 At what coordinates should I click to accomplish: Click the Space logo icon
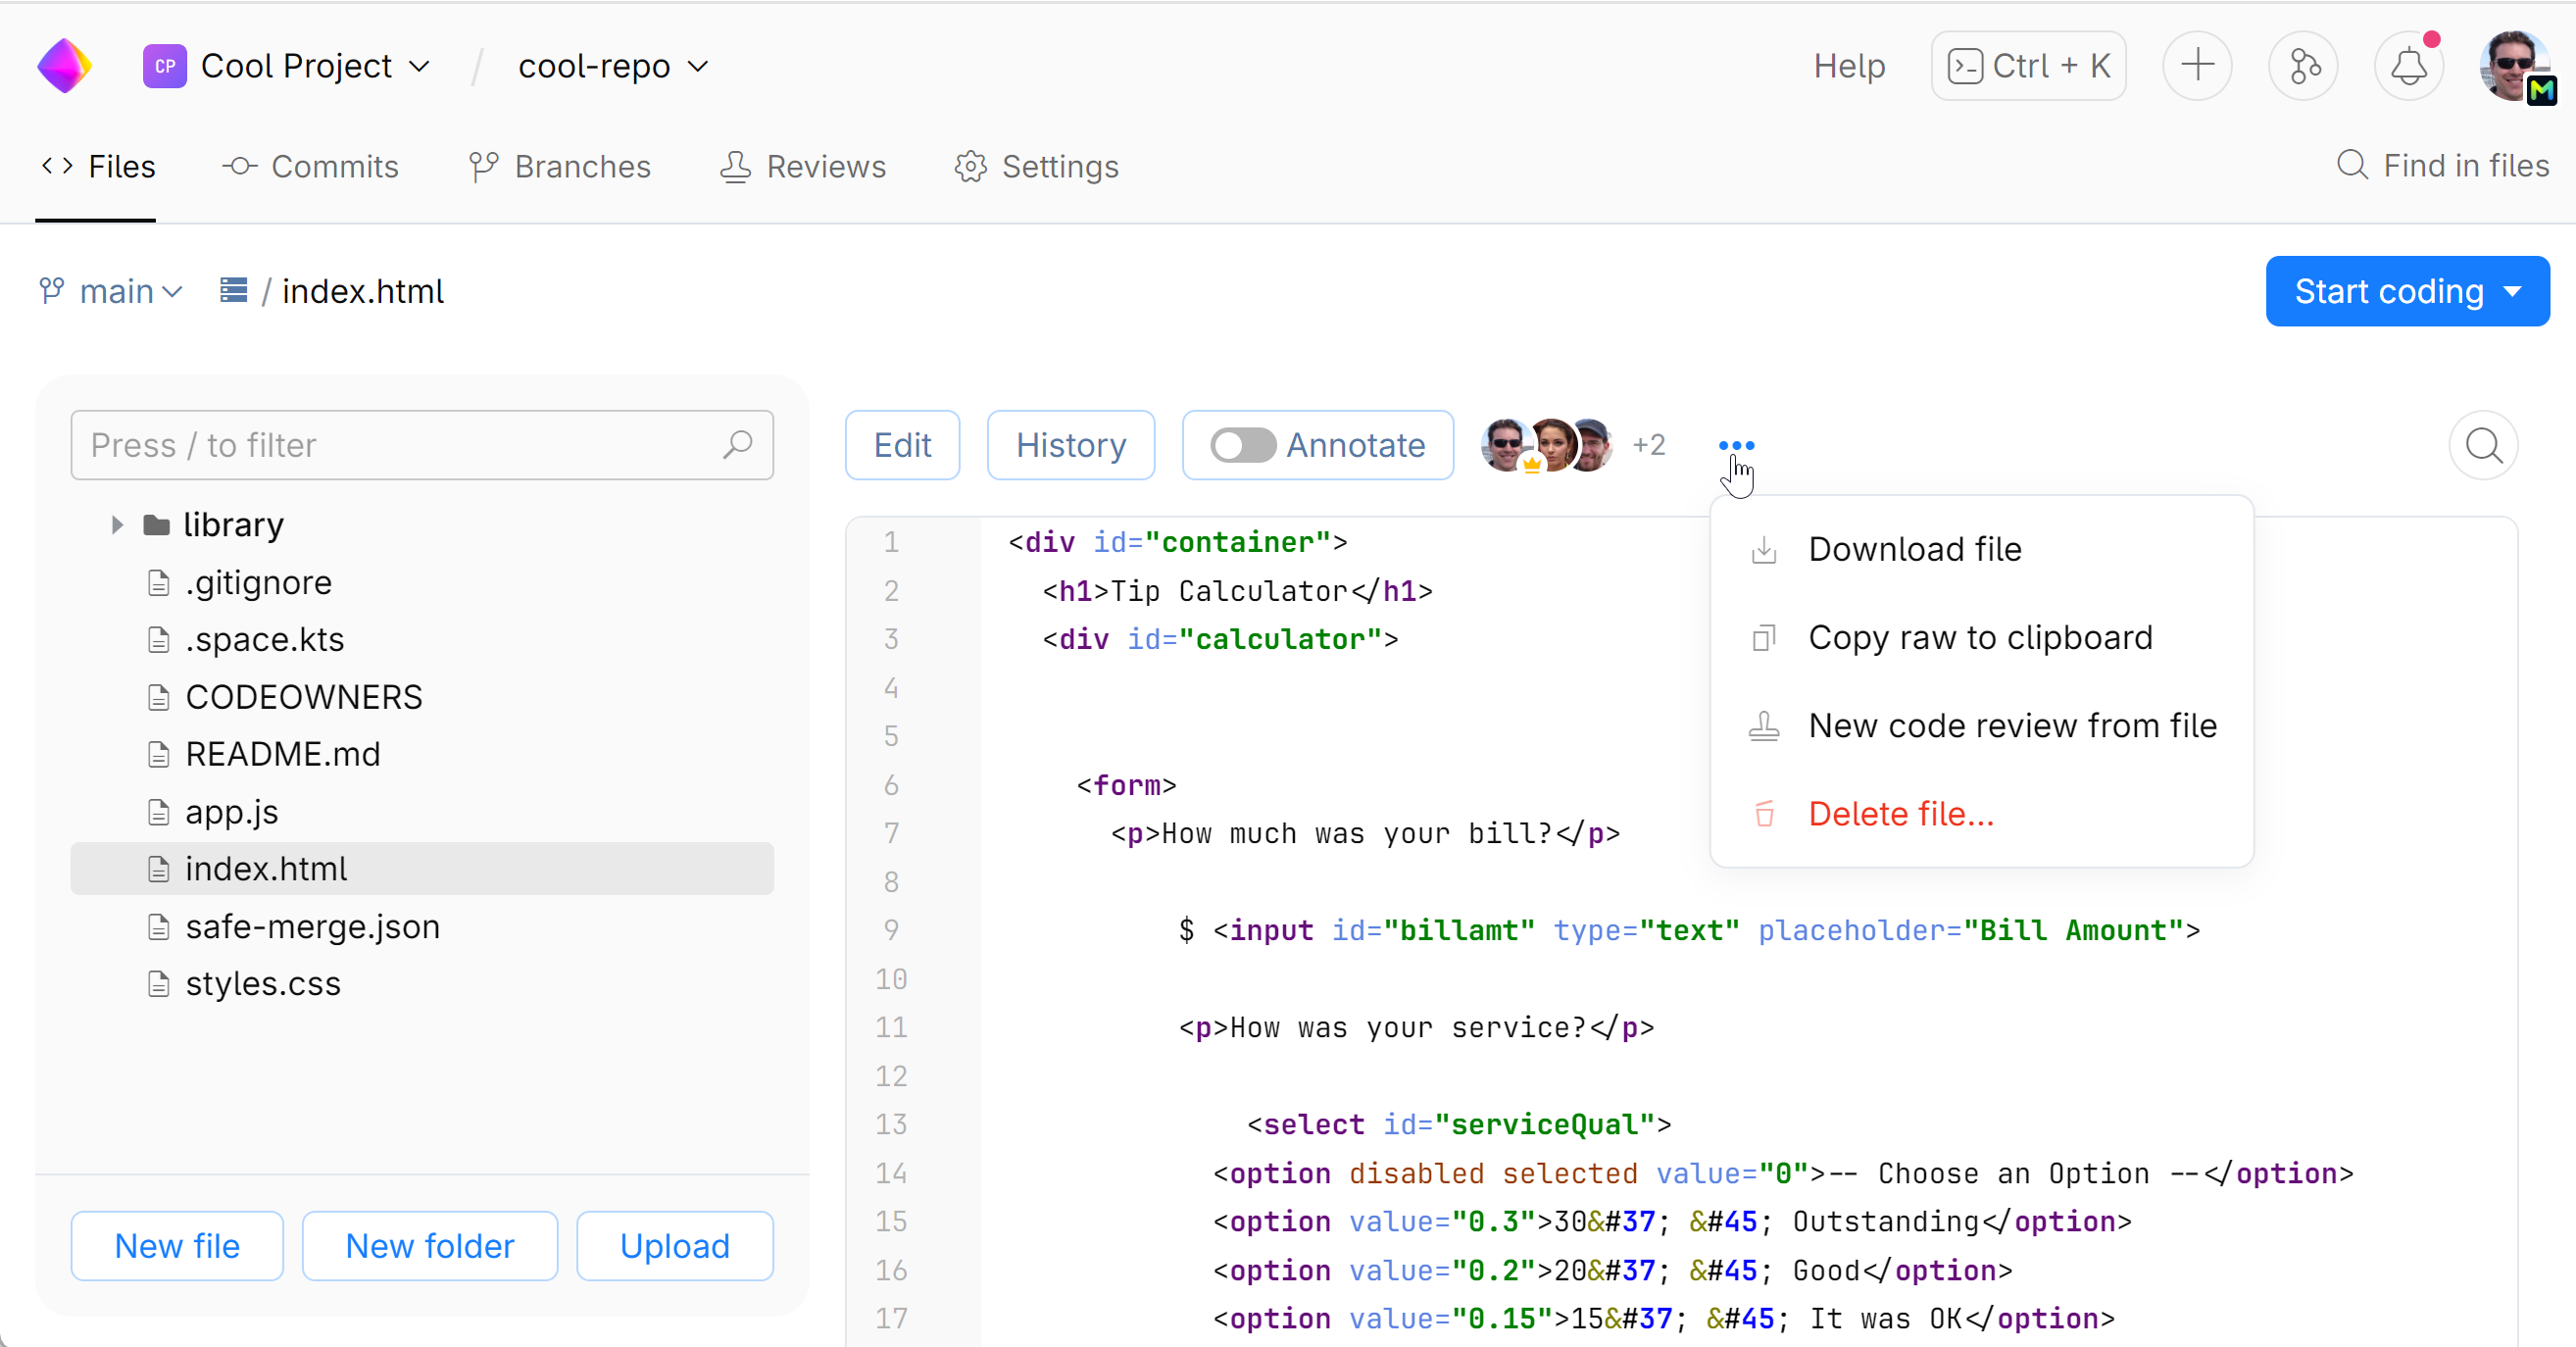(63, 64)
